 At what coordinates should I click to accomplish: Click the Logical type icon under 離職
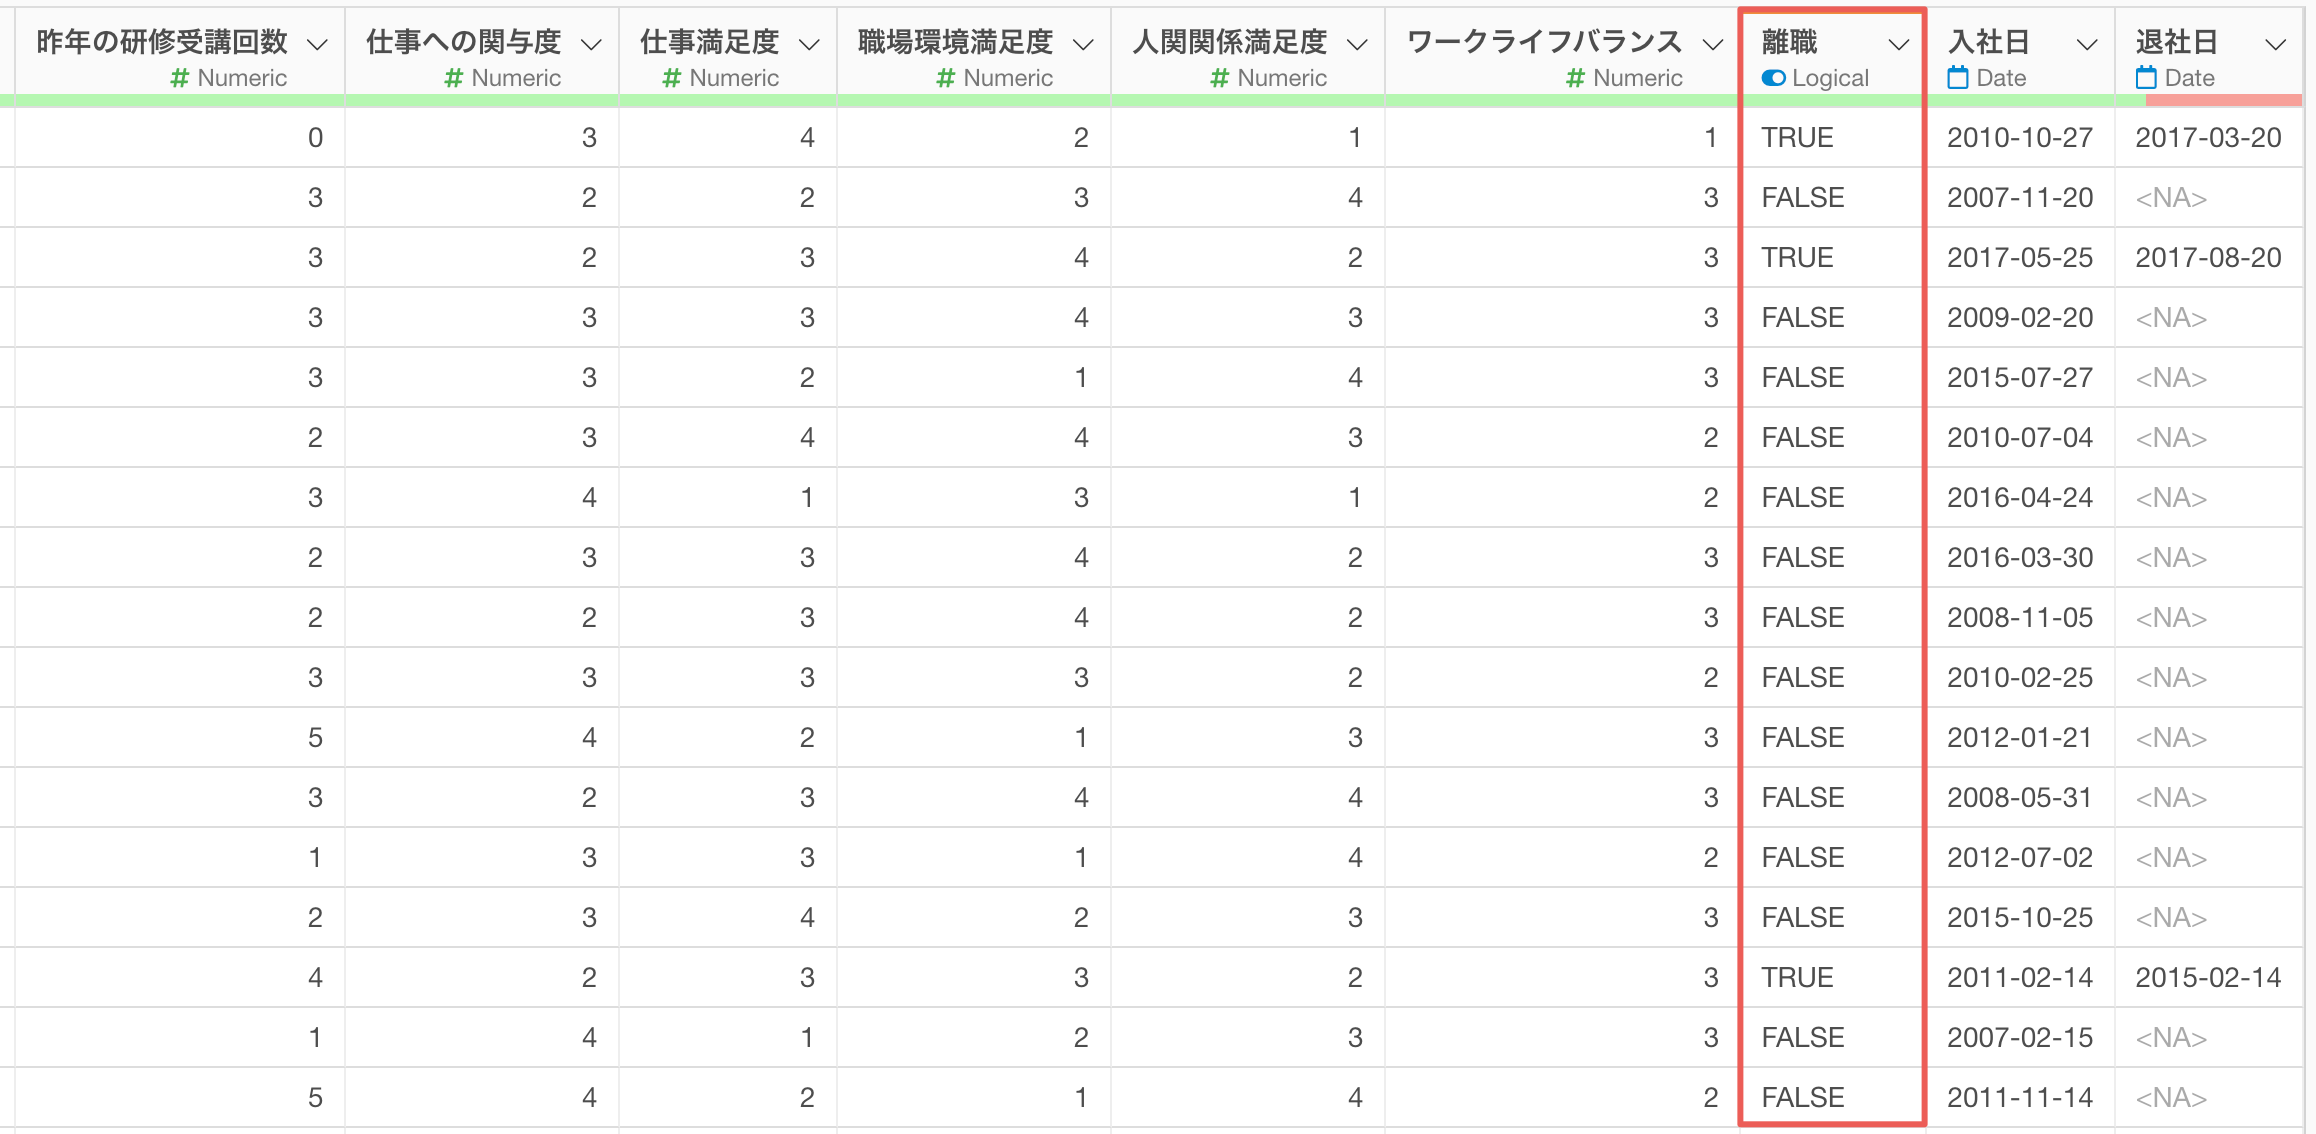coord(1773,78)
